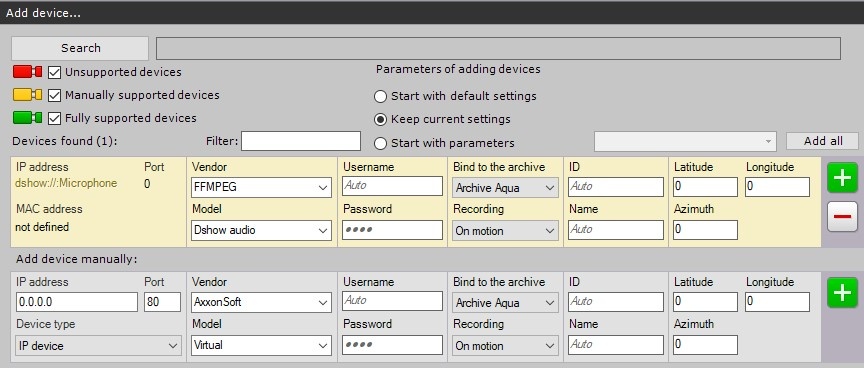Toggle Fully supported devices checkbox
This screenshot has height=368, width=864.
point(55,118)
